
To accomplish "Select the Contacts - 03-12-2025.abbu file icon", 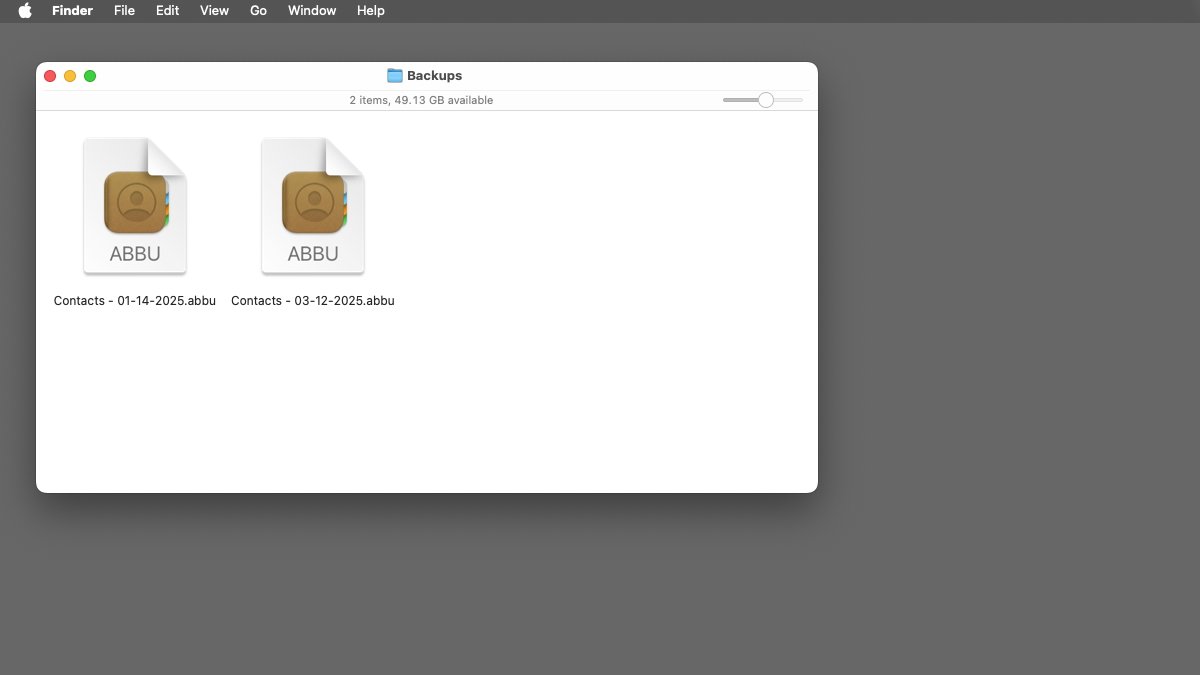I will 313,206.
